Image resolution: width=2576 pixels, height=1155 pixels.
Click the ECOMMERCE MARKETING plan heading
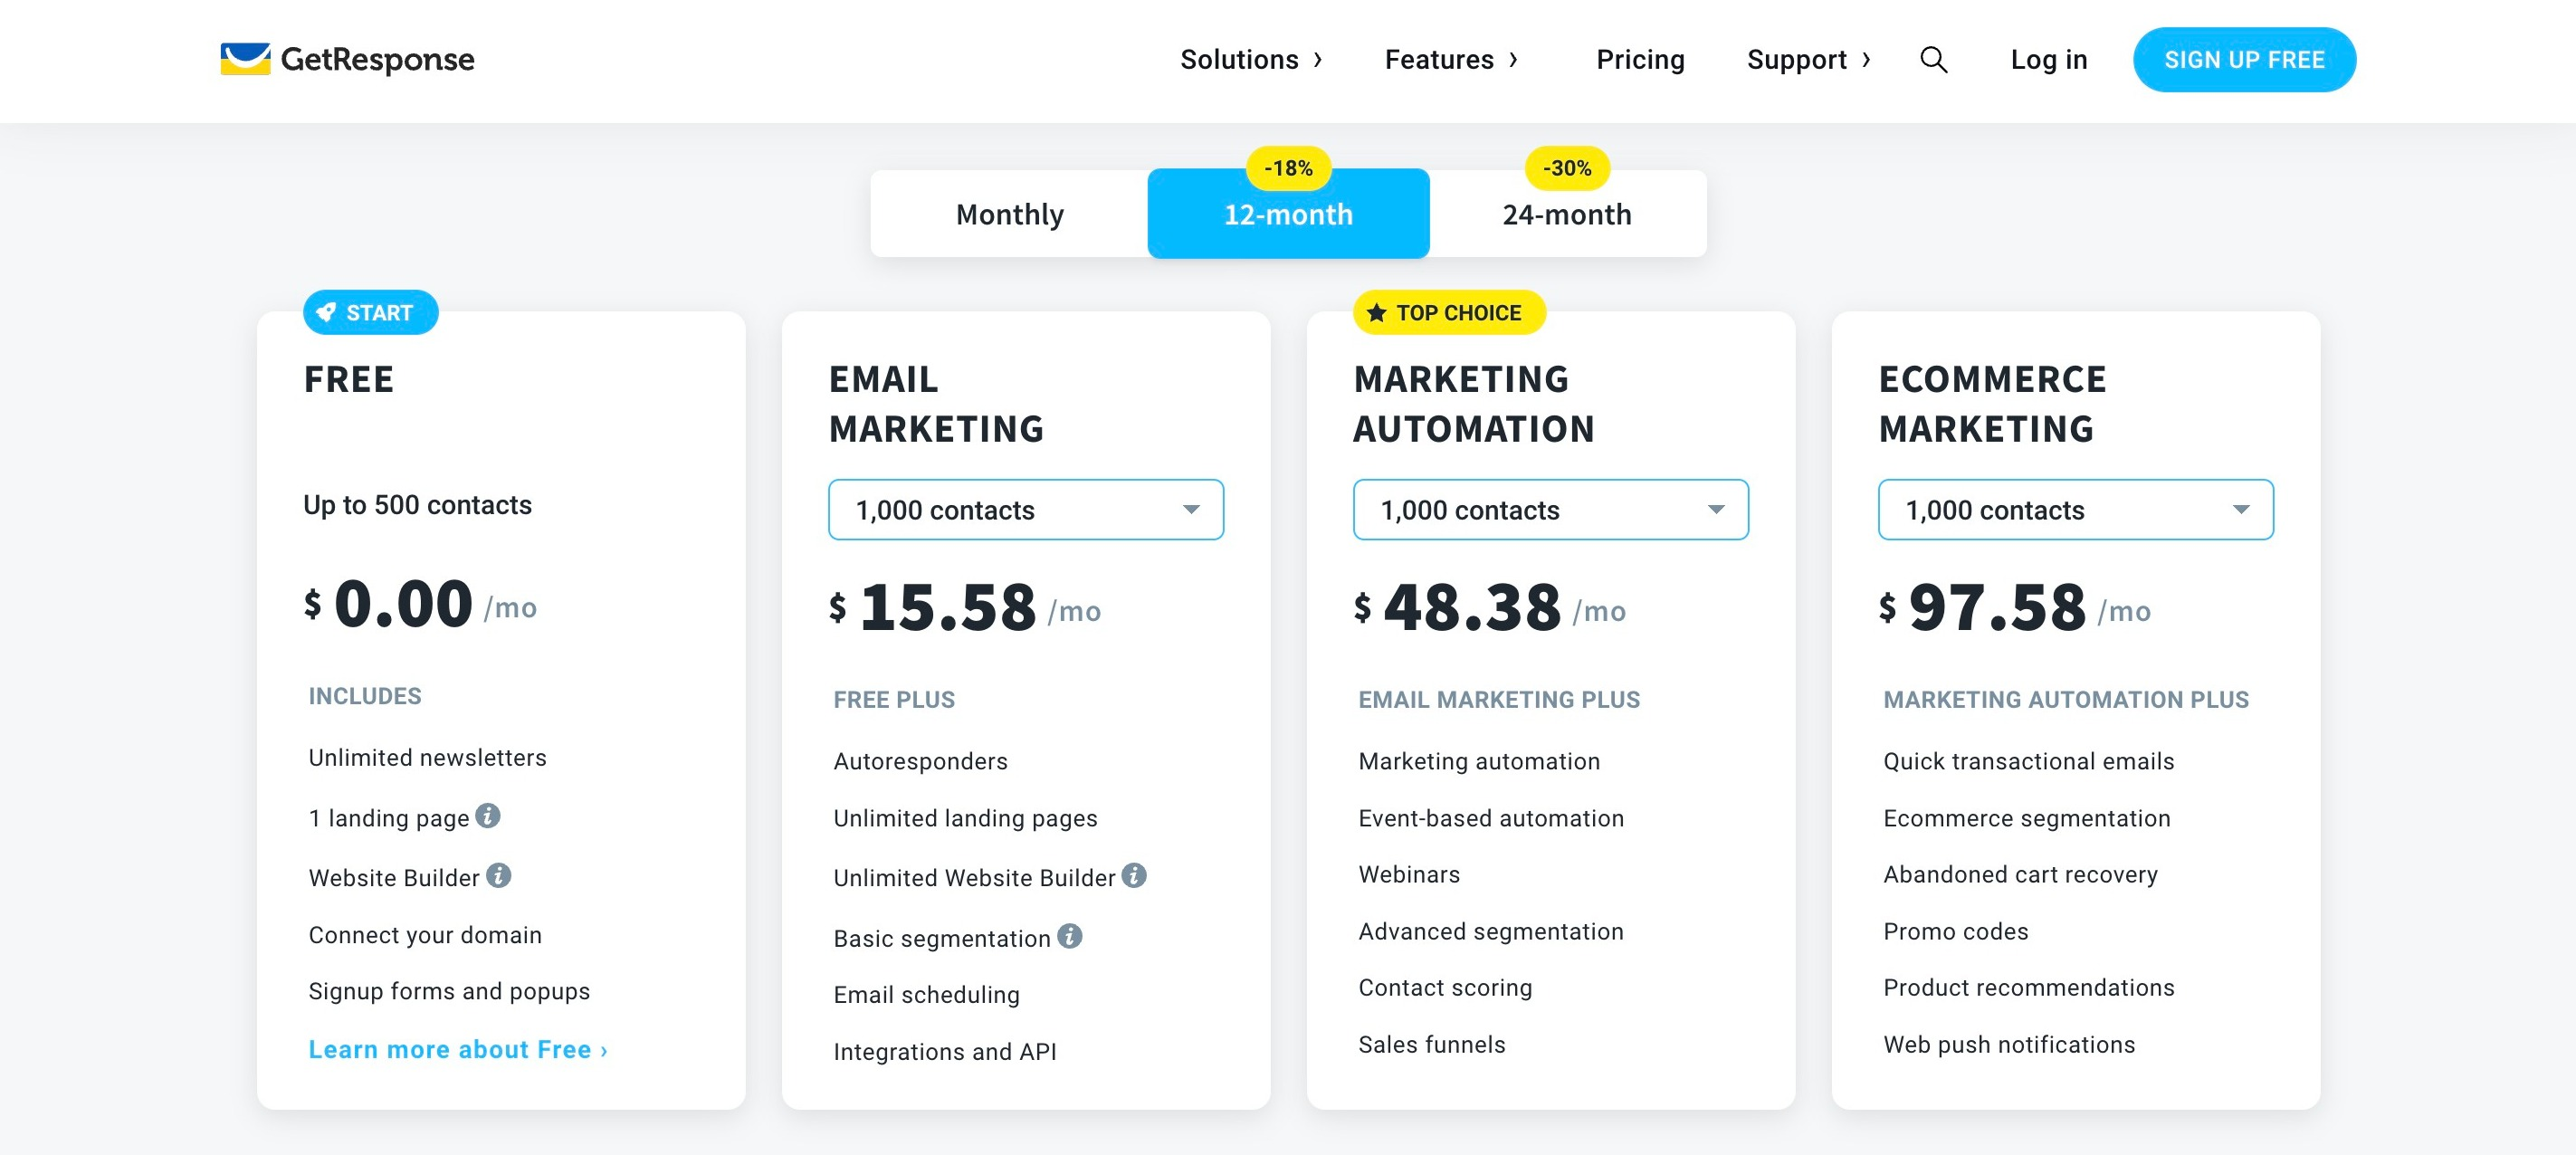(1993, 404)
